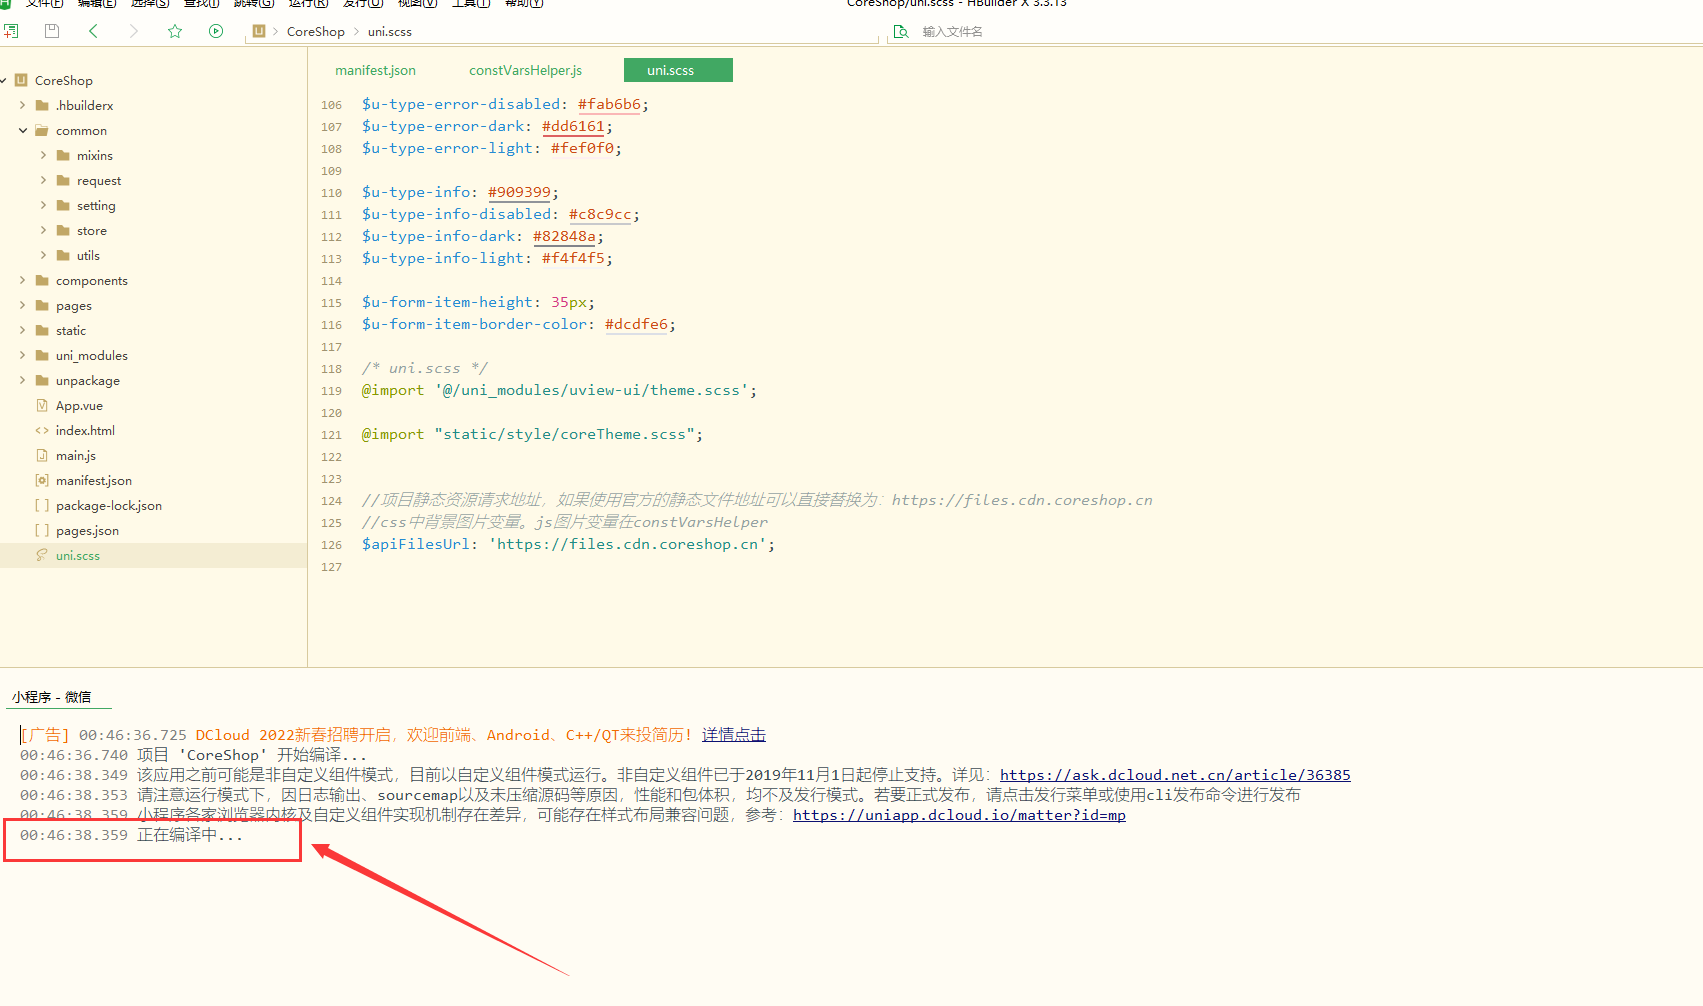Click the pages.json bracket icon

pyautogui.click(x=42, y=530)
